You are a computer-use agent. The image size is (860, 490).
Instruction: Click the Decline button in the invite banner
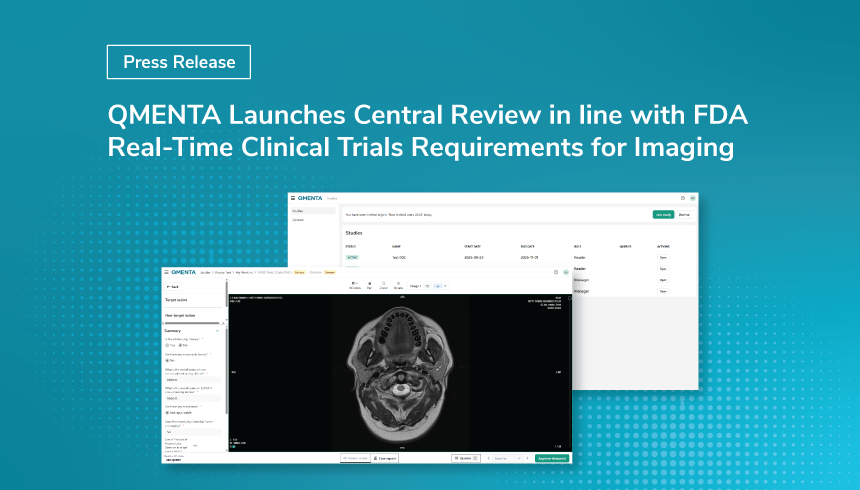tap(684, 215)
